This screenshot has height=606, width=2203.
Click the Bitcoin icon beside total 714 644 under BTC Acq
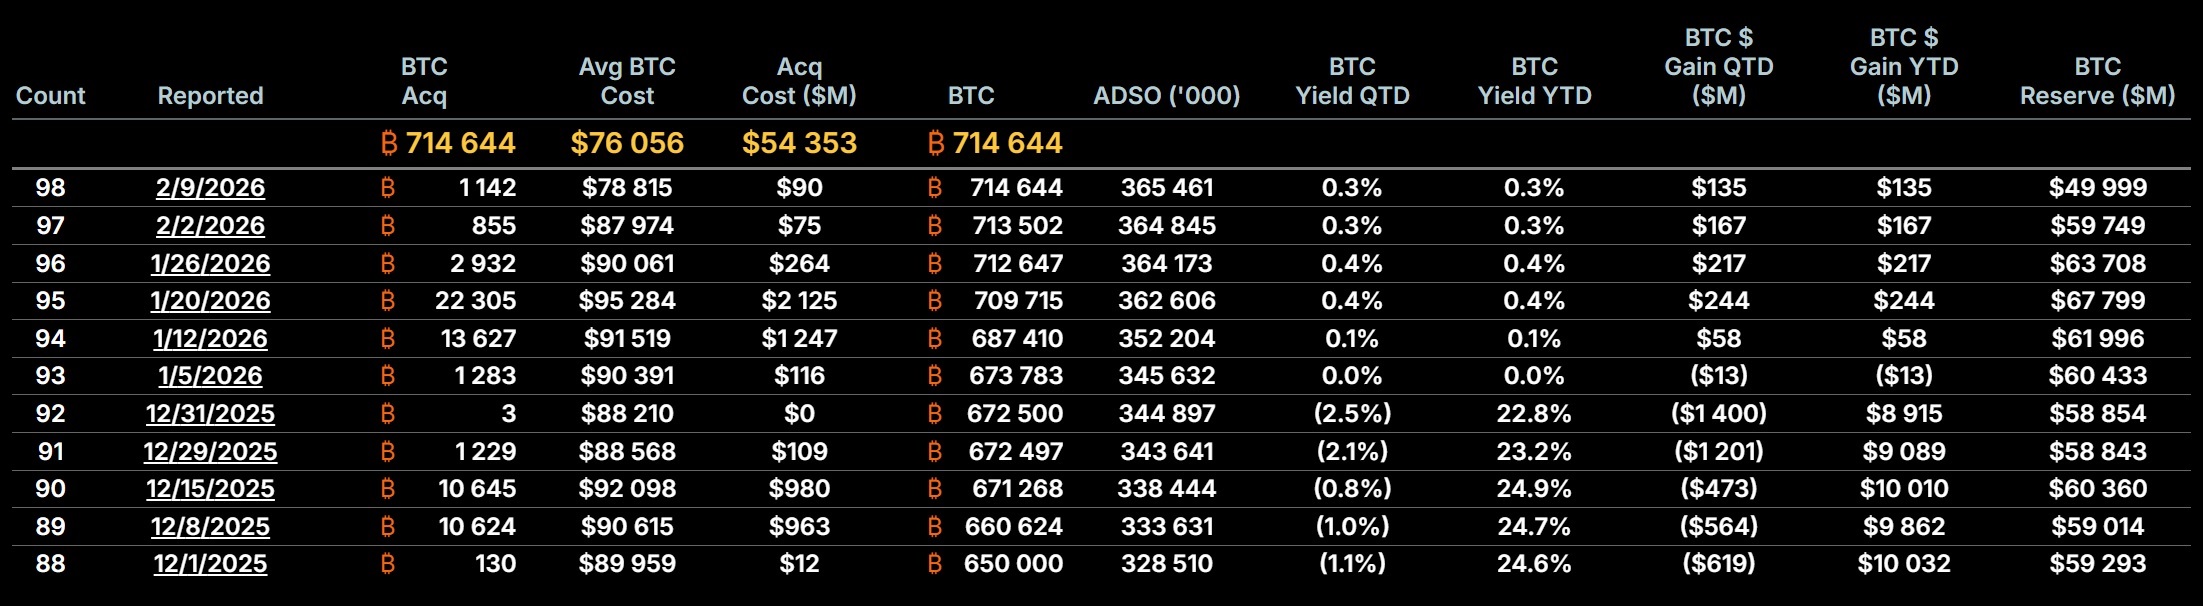click(389, 143)
